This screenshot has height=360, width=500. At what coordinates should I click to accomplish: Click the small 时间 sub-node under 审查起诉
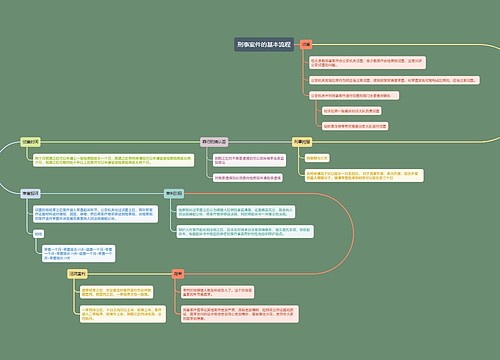[39, 234]
